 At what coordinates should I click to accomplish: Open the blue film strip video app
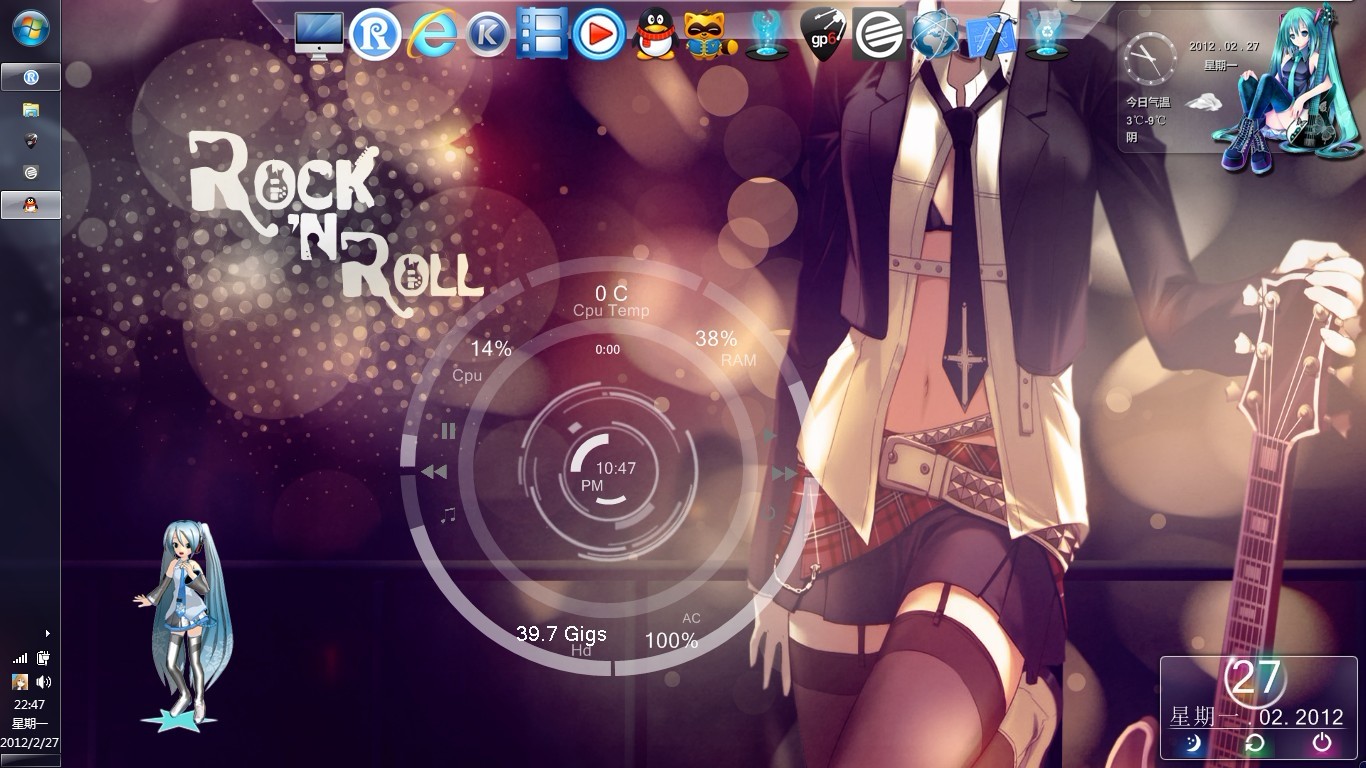543,34
